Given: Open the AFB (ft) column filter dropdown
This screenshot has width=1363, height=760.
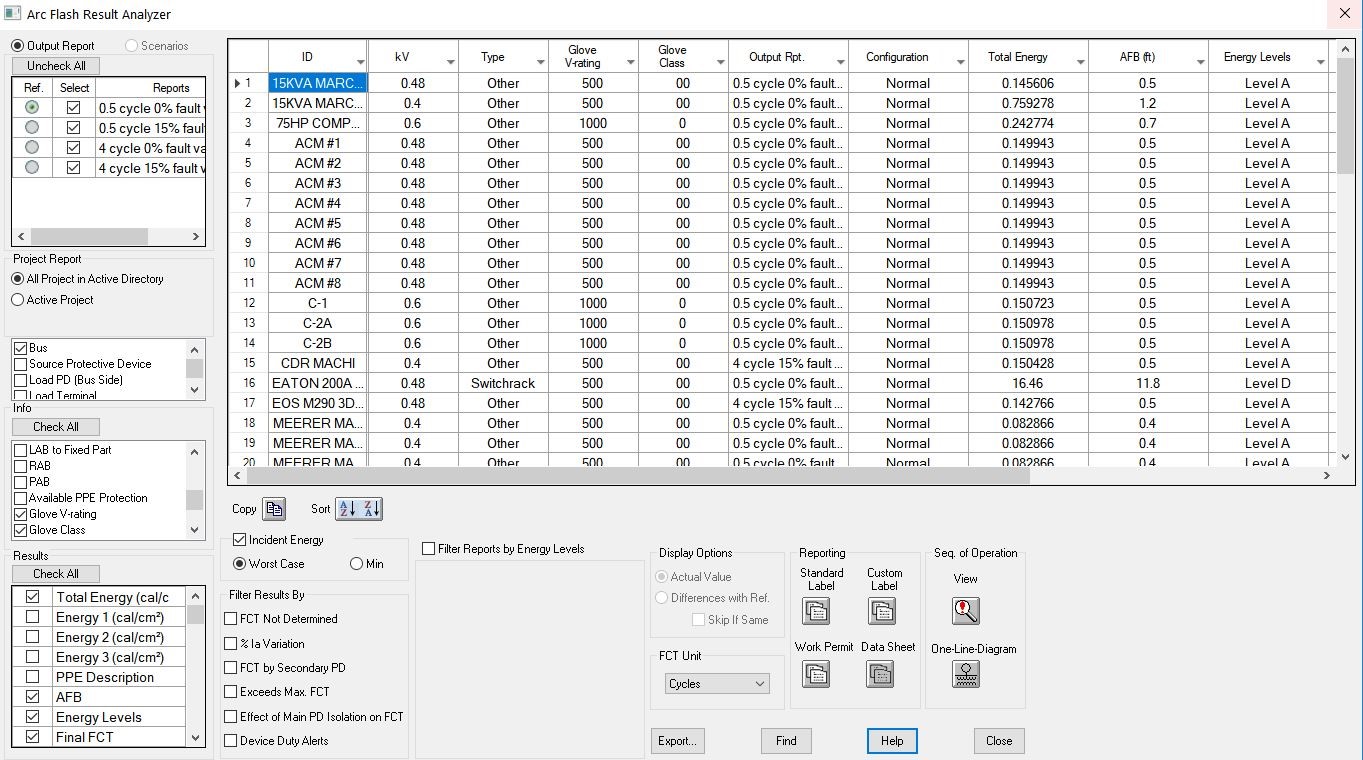Looking at the screenshot, I should 1200,63.
